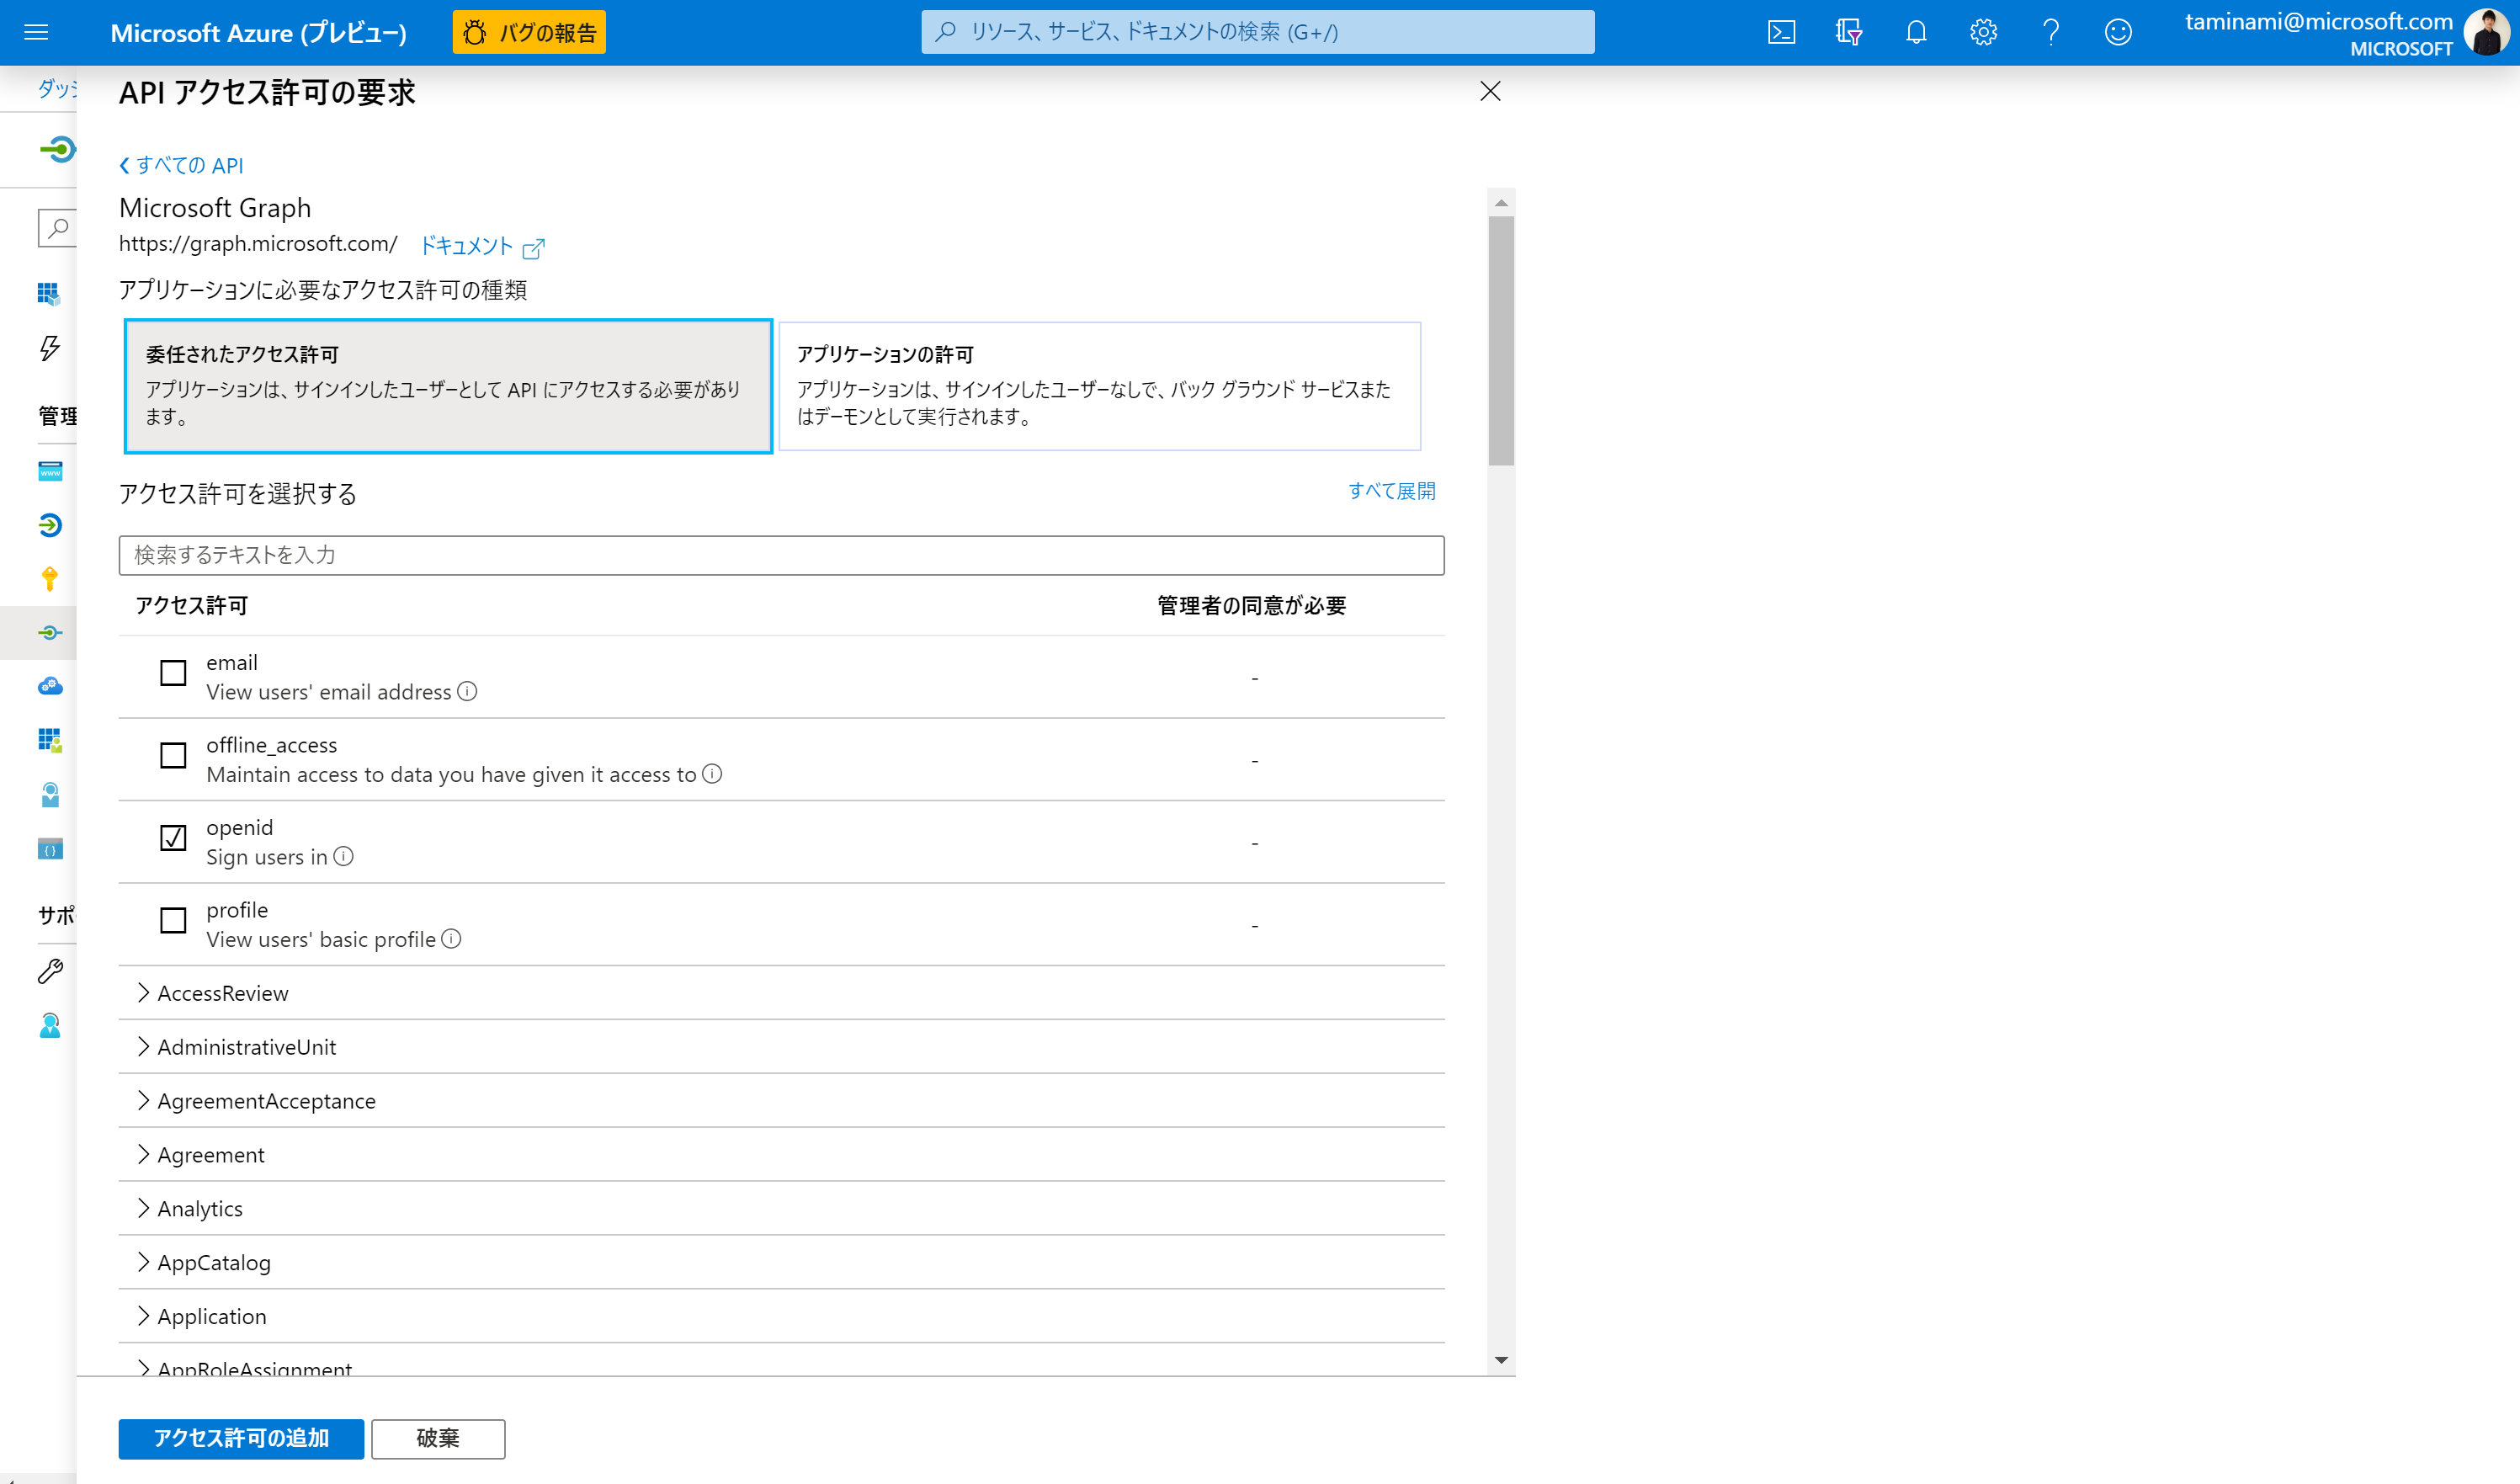
Task: Show info icon for profile permission
Action: click(x=451, y=938)
